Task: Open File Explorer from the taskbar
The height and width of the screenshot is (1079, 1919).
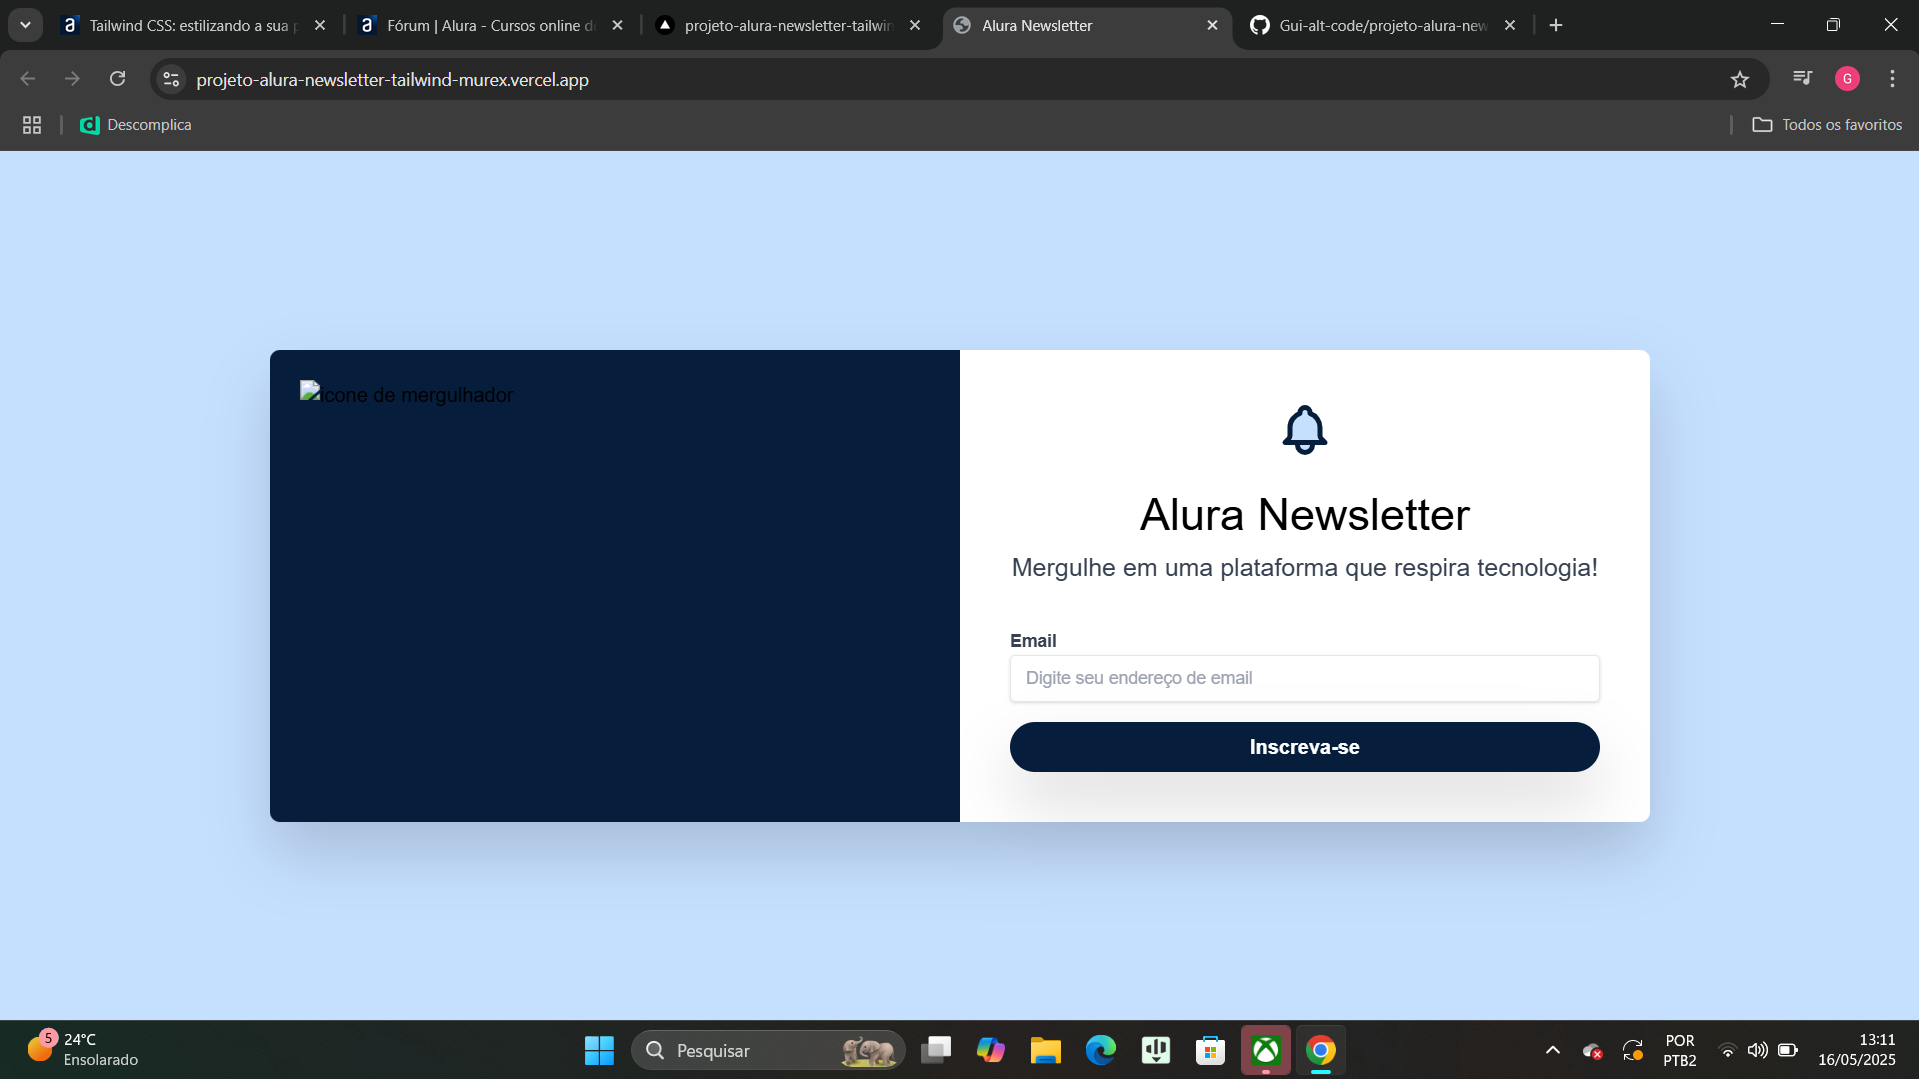Action: click(1046, 1050)
